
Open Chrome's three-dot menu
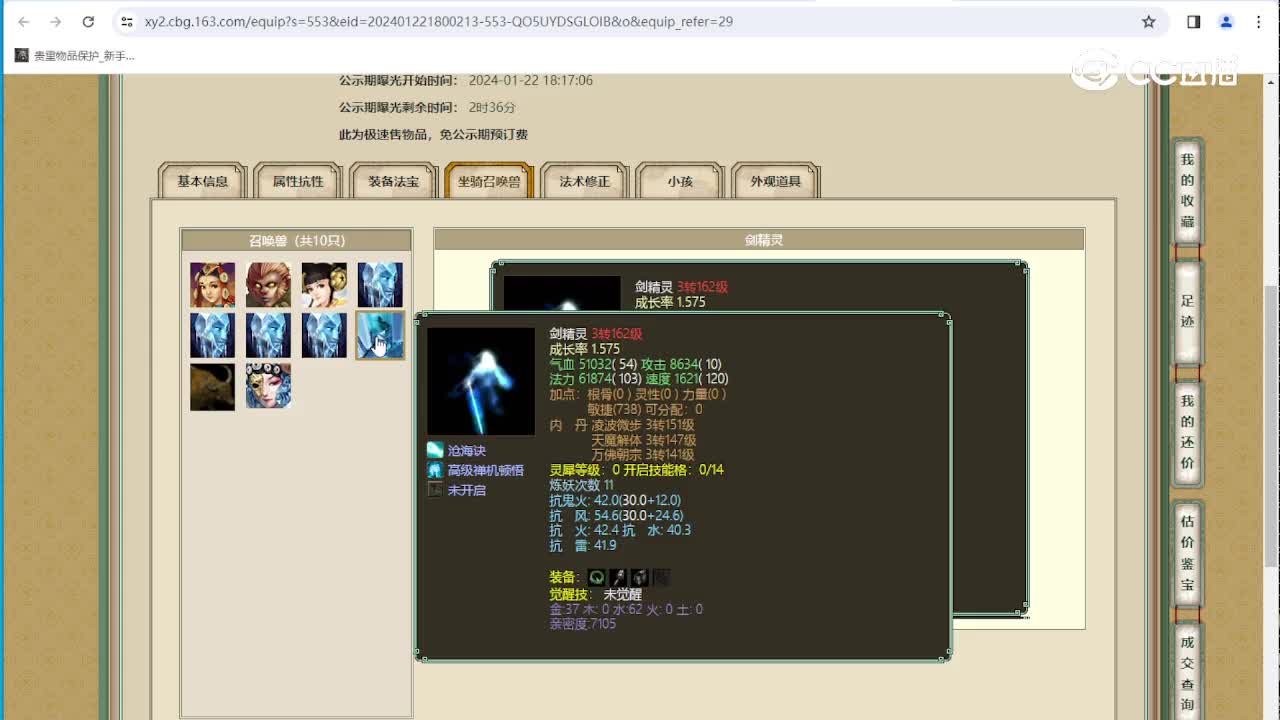click(x=1258, y=21)
